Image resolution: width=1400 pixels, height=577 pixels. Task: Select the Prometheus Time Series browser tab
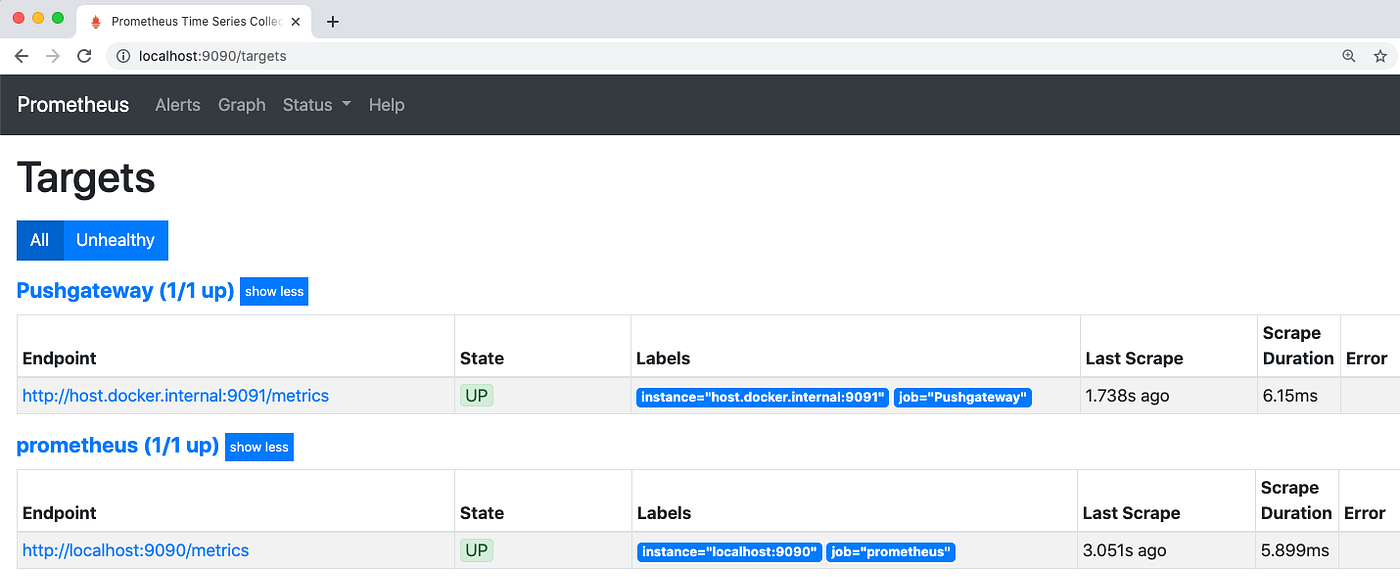(195, 21)
